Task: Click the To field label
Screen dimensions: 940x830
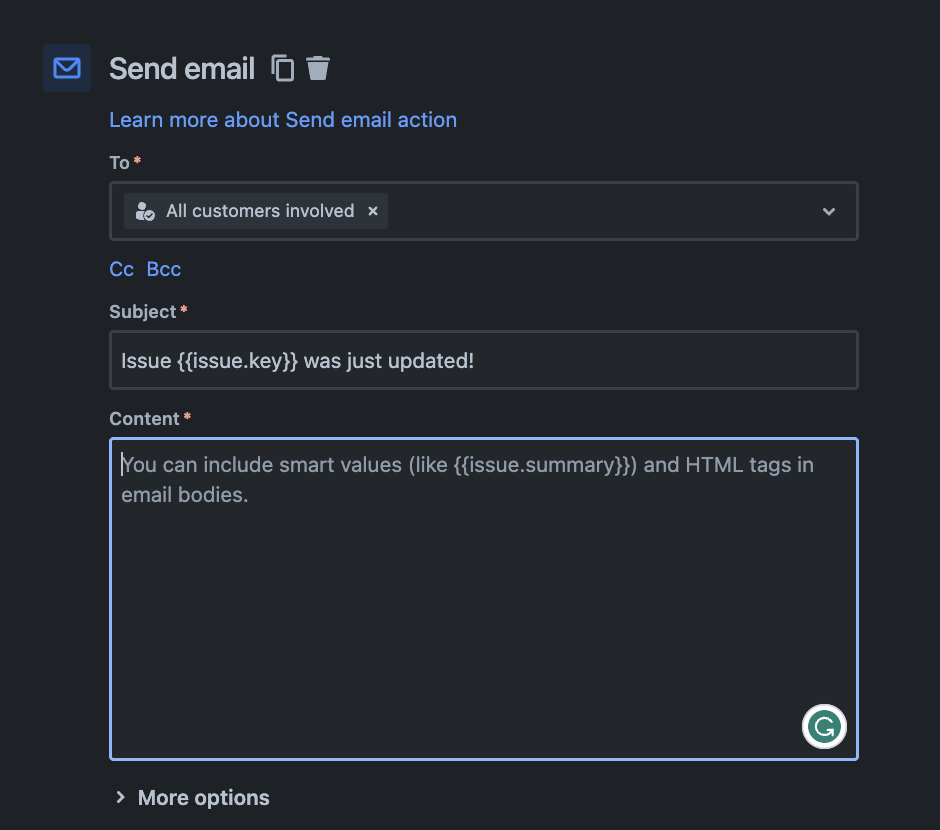Action: [119, 163]
